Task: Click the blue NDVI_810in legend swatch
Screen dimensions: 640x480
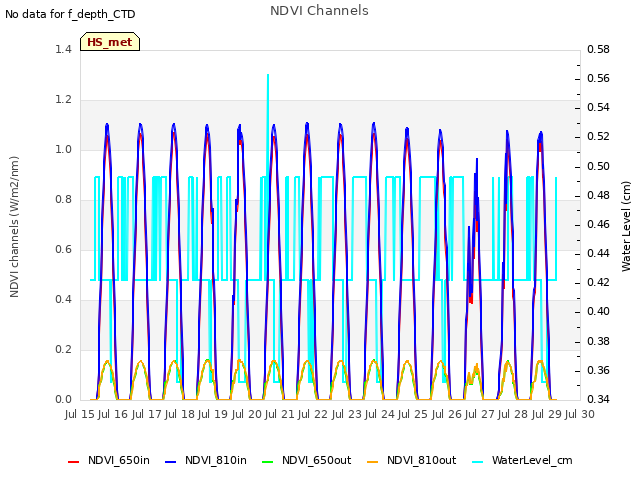Action: click(171, 462)
